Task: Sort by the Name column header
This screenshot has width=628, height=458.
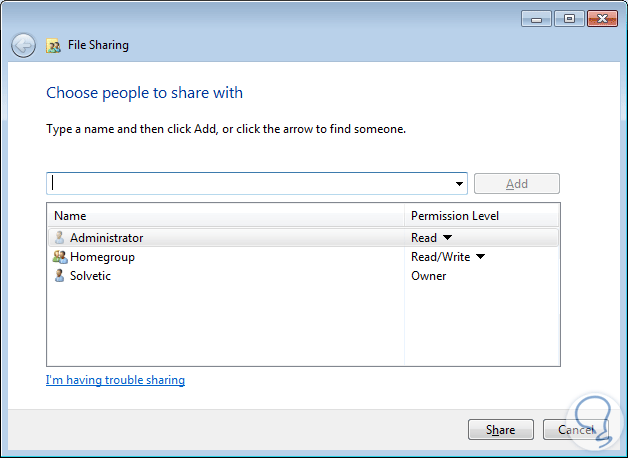Action: tap(225, 216)
